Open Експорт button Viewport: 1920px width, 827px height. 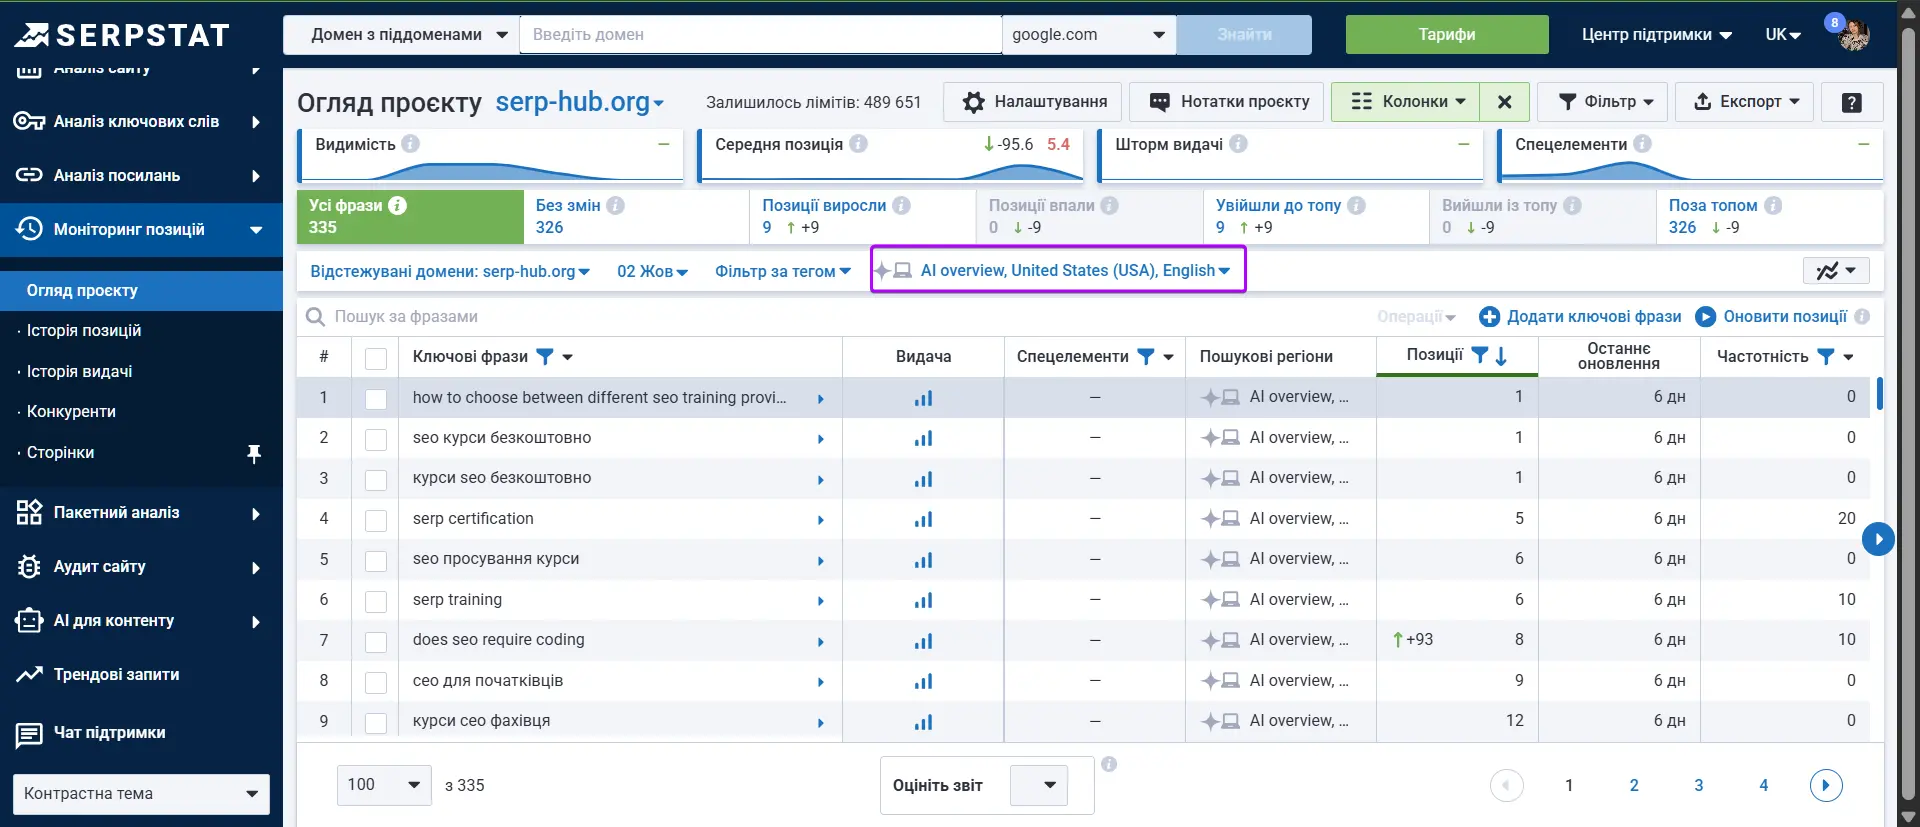[1745, 102]
